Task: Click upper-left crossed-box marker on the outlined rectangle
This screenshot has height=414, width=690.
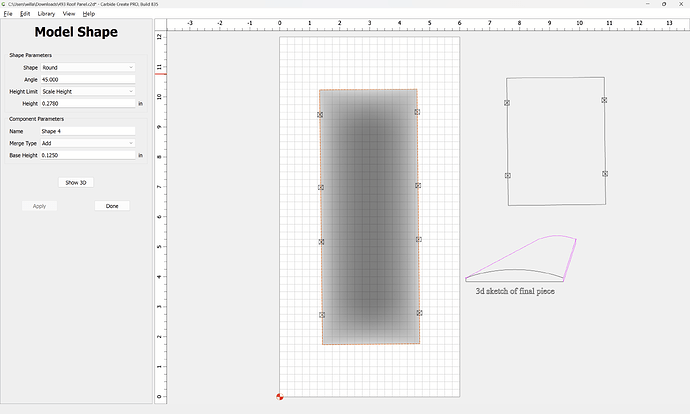Action: coord(507,103)
